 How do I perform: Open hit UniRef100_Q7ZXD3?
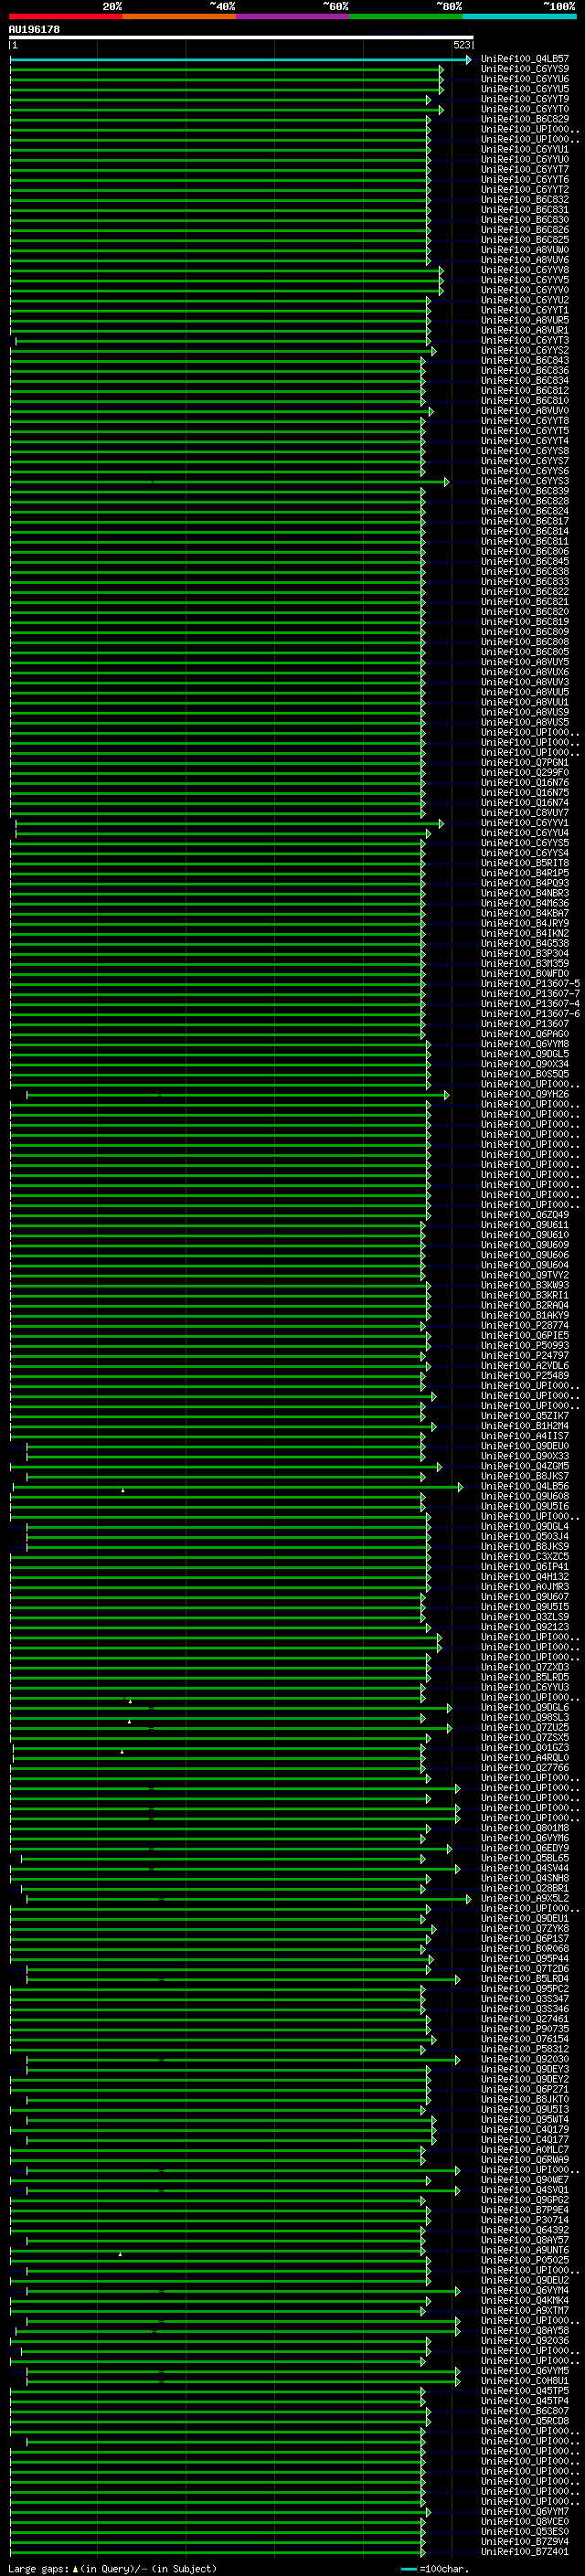point(525,1667)
